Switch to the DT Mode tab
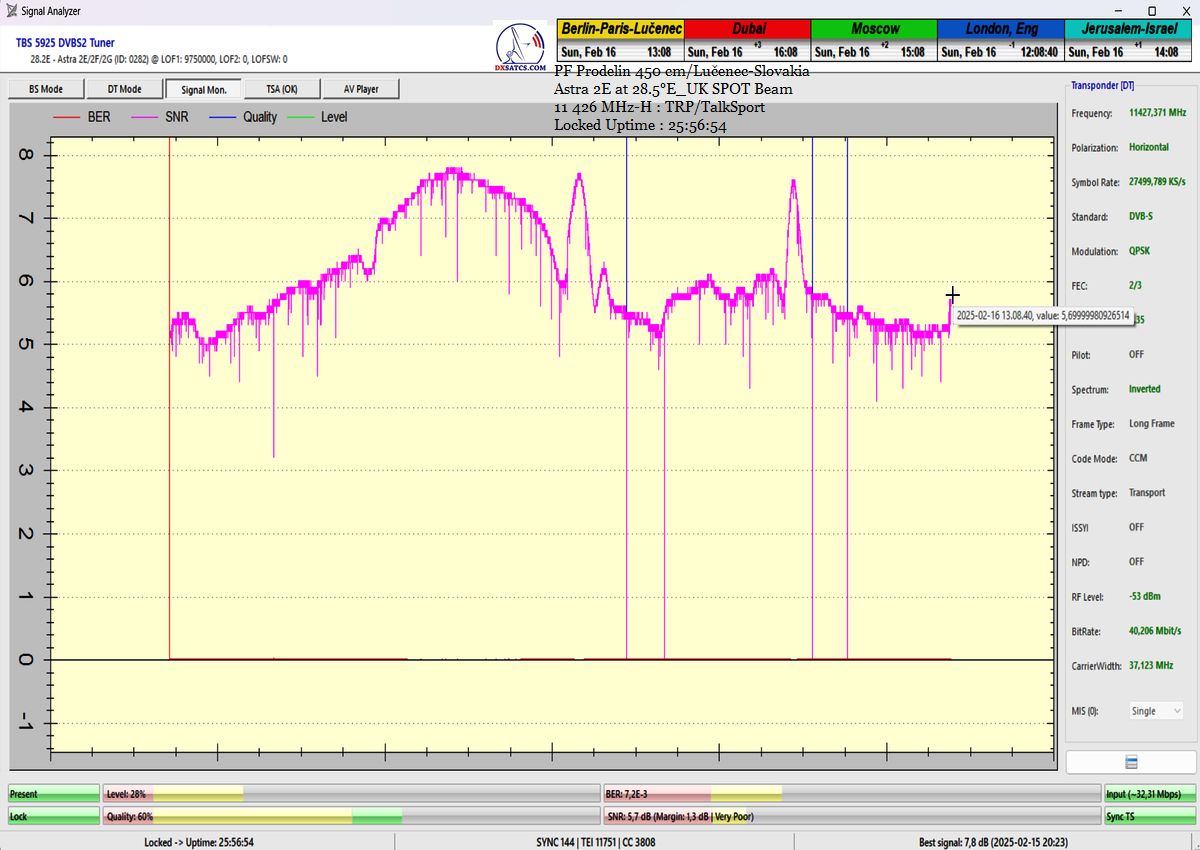Viewport: 1200px width, 850px height. (124, 89)
